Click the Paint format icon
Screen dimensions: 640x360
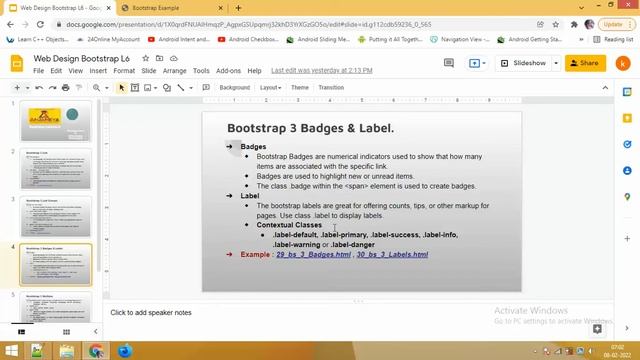click(x=79, y=88)
